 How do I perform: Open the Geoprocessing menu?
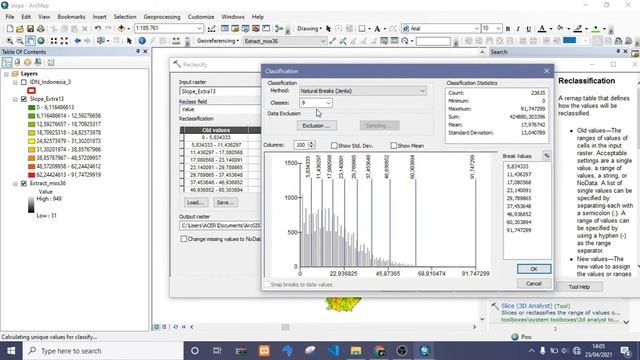[x=162, y=17]
